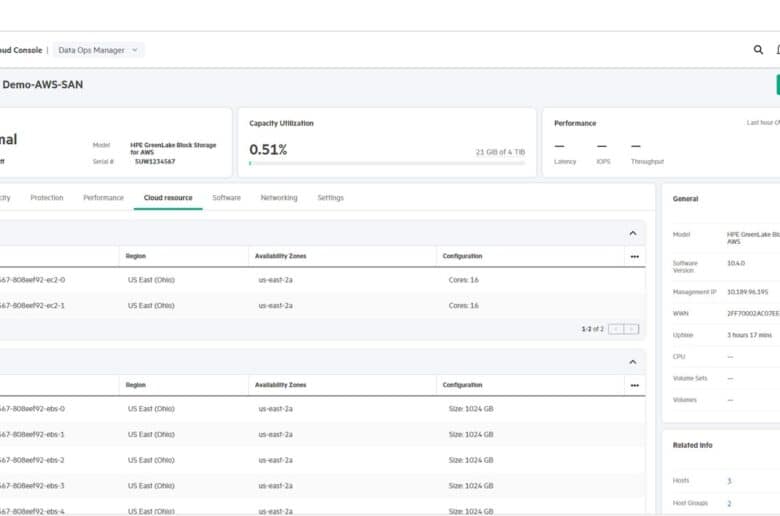Select the ebs-1 volume row name
This screenshot has width=780, height=516.
(x=32, y=434)
